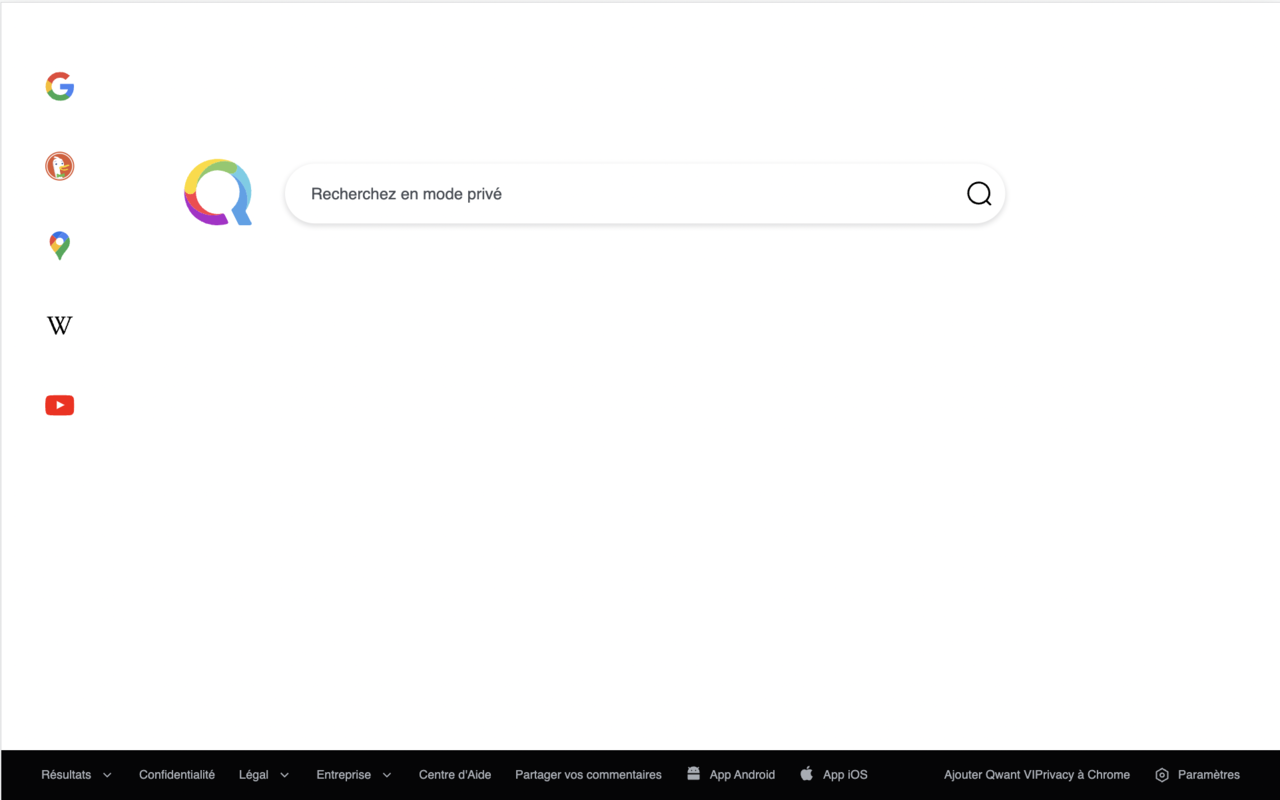Expand the Résultats footer menu

click(76, 775)
